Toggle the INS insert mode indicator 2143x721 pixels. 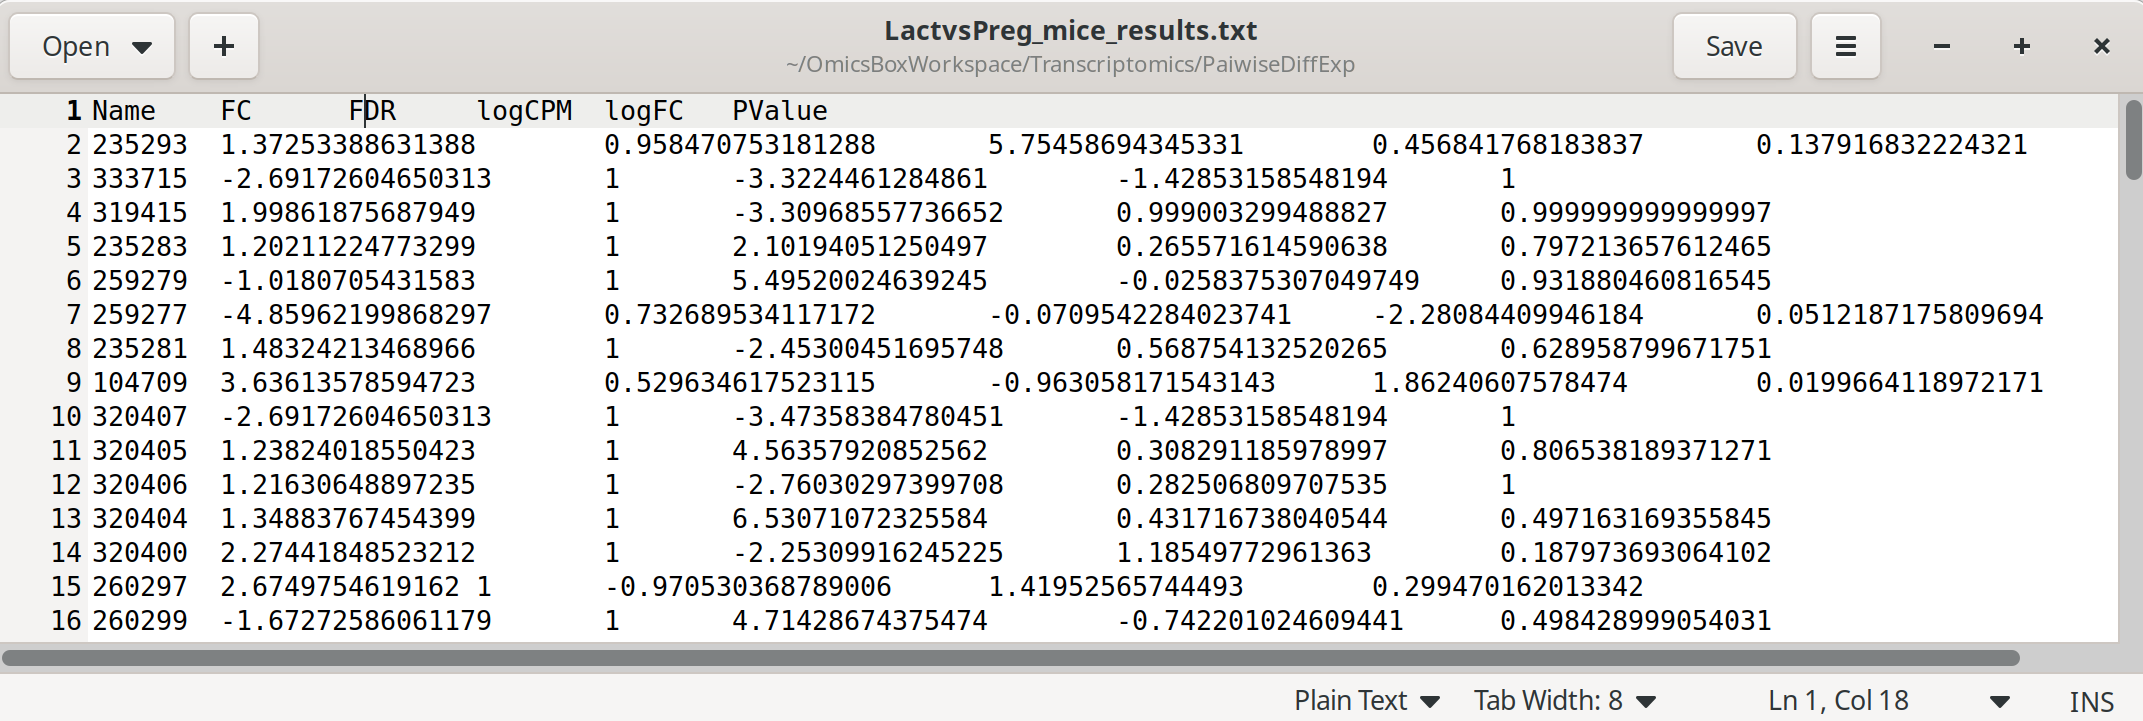pyautogui.click(x=2091, y=702)
